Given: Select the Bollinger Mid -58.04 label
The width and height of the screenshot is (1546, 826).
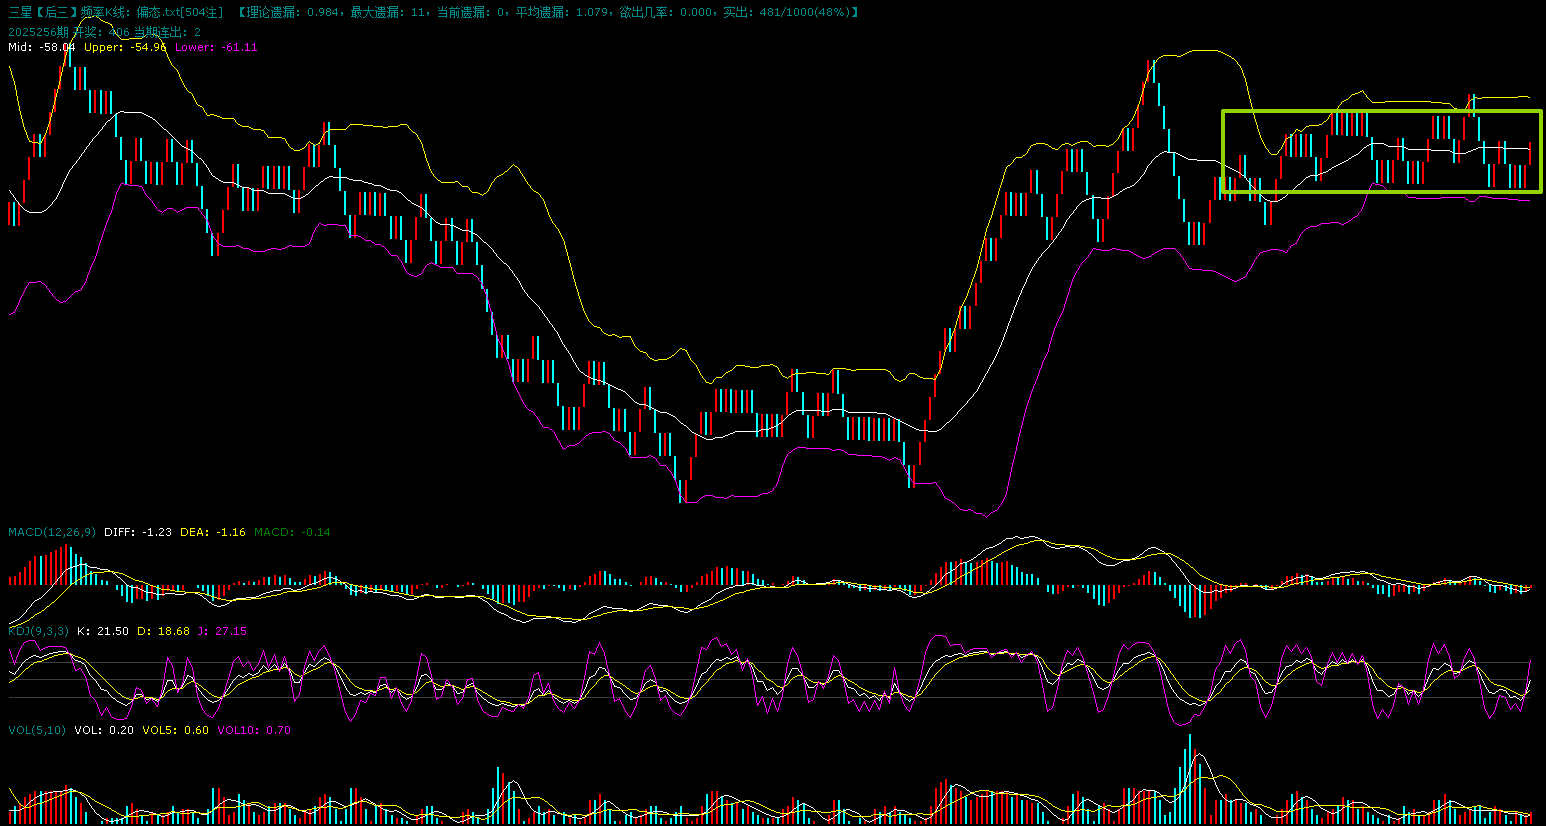Looking at the screenshot, I should pos(41,47).
